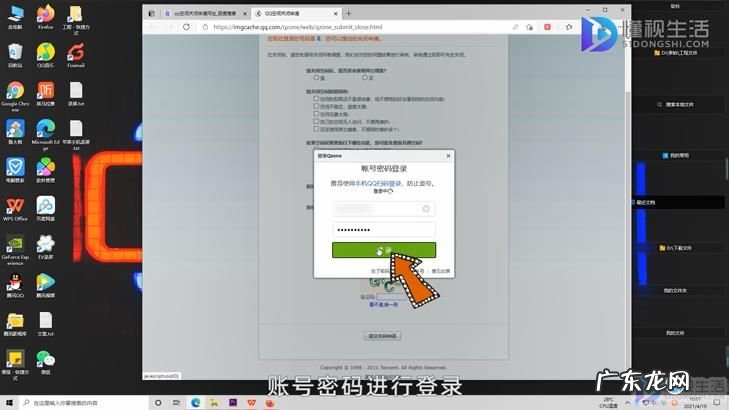
Task: Open the Foxmail desktop shortcut
Action: pos(75,55)
